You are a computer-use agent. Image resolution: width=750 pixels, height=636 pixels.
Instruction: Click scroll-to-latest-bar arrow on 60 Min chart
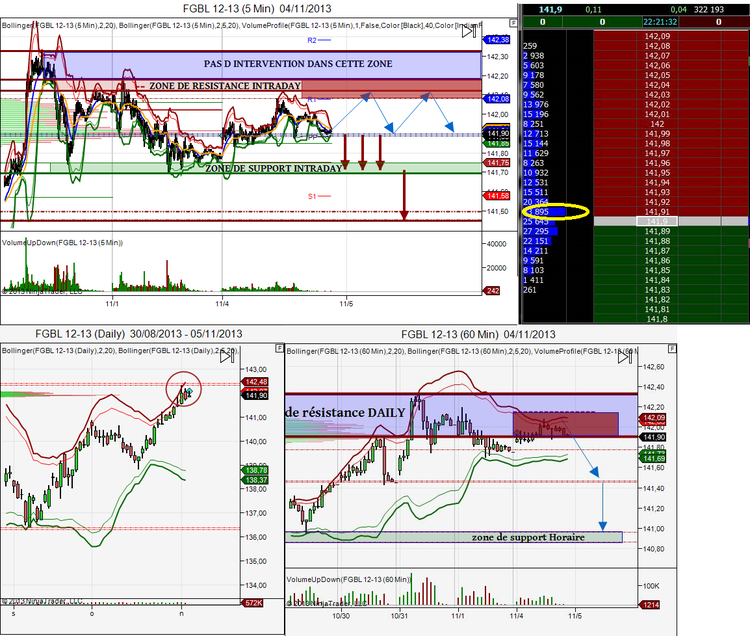tap(625, 357)
